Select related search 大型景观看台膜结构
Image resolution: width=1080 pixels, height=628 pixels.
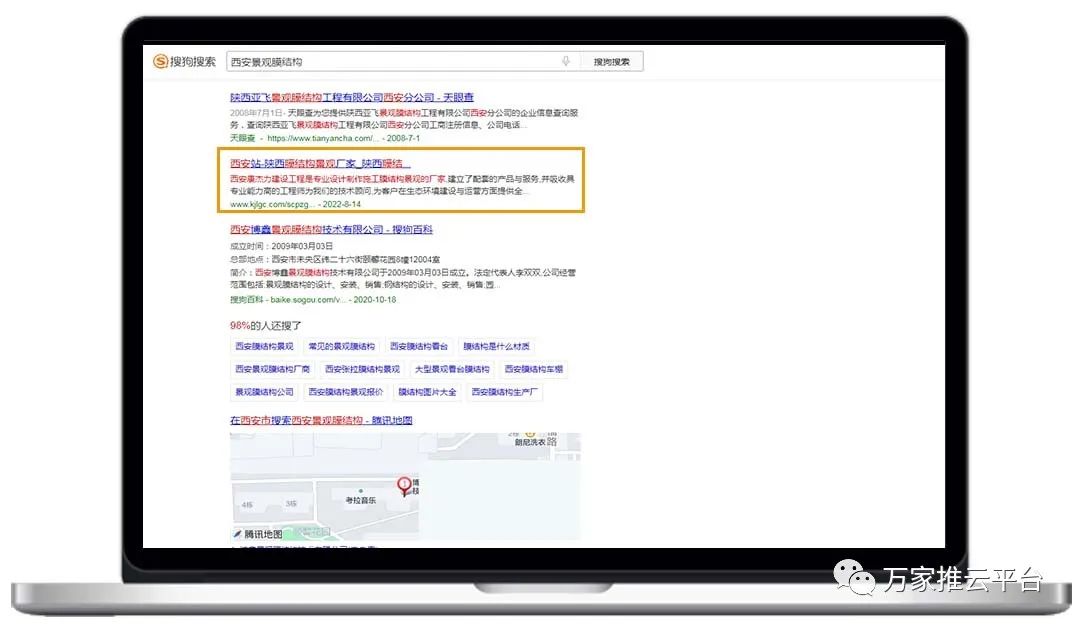tap(452, 370)
